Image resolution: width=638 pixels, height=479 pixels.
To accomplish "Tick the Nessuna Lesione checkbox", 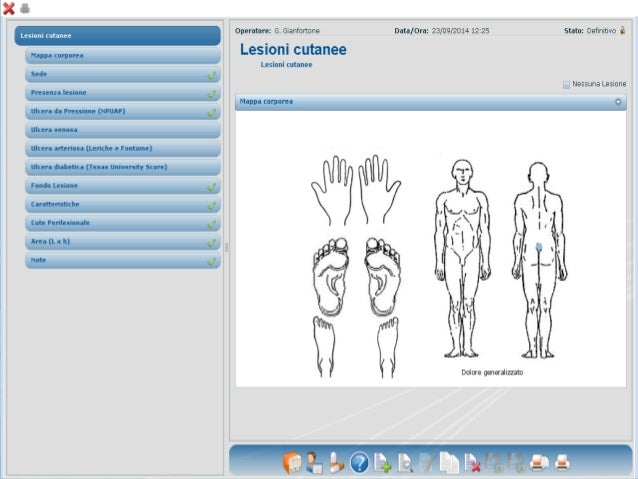I will pos(567,84).
